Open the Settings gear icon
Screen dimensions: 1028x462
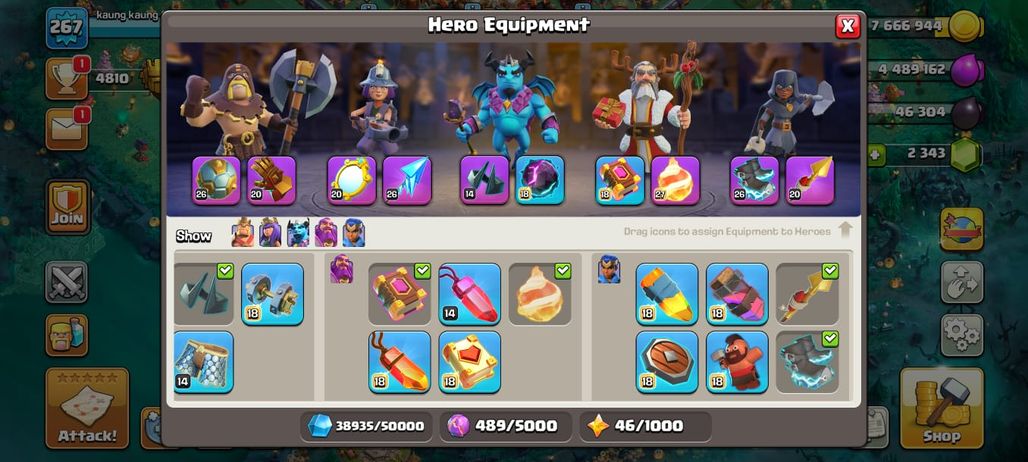[962, 335]
